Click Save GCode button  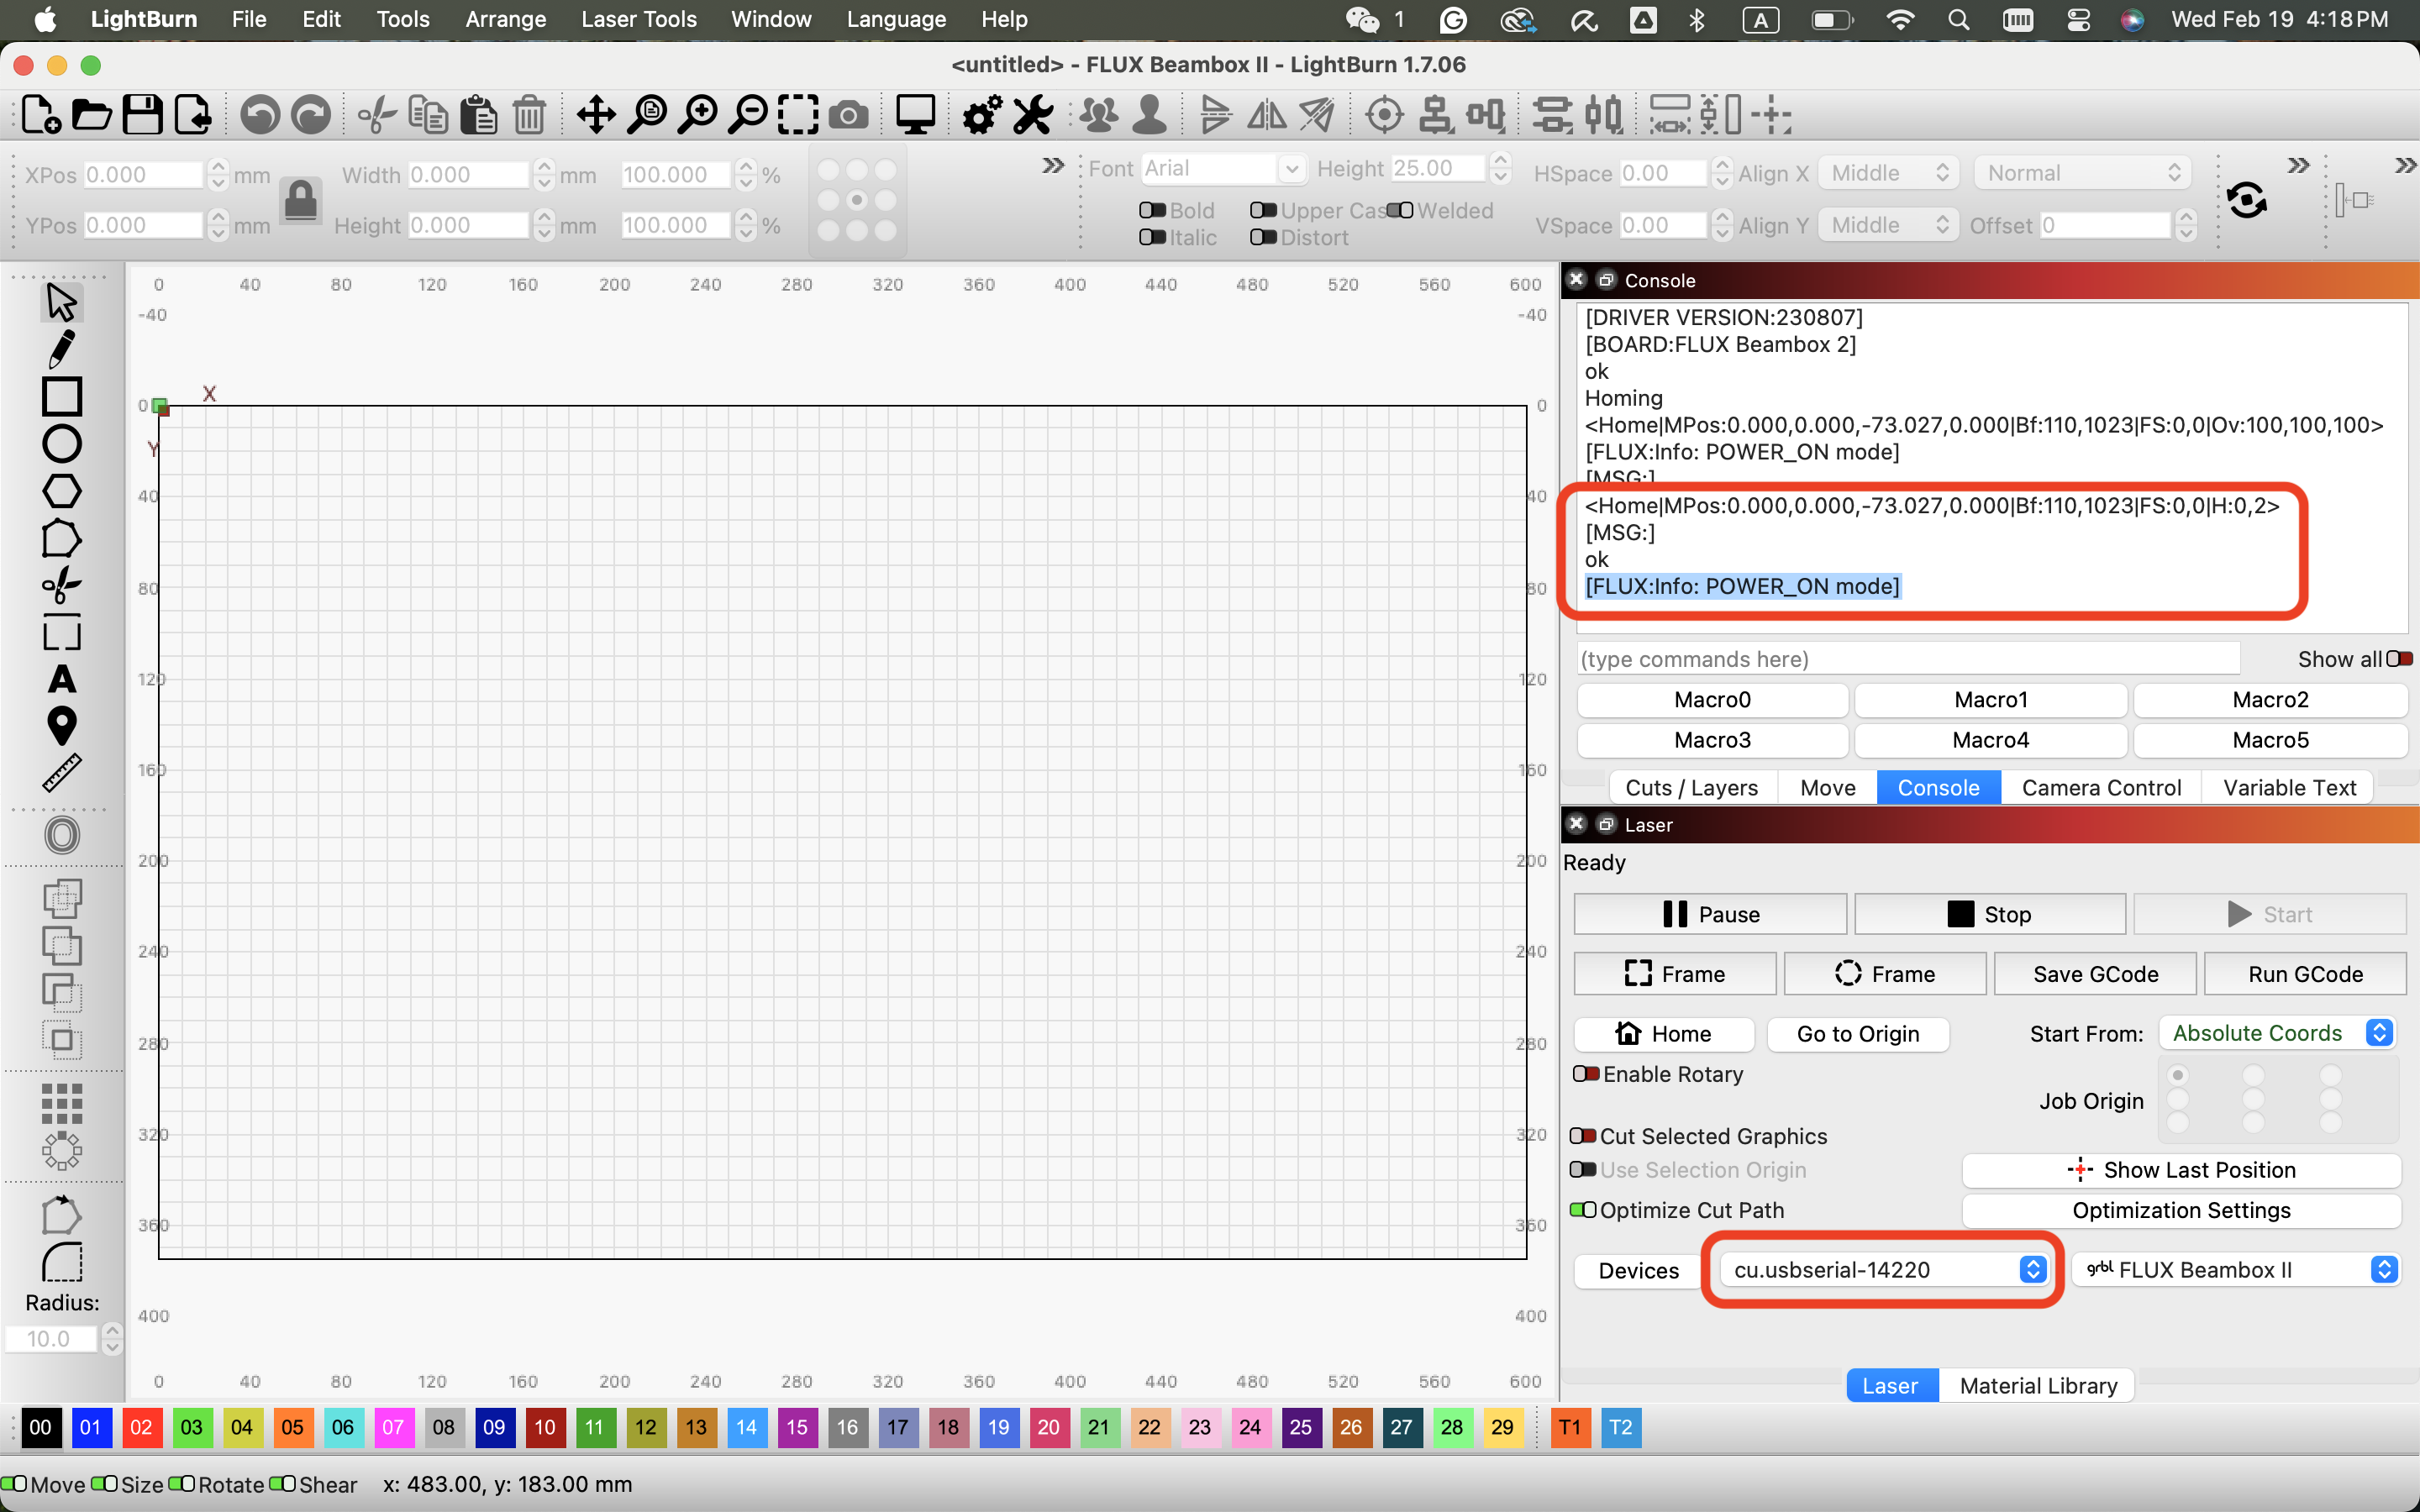[x=2095, y=974]
